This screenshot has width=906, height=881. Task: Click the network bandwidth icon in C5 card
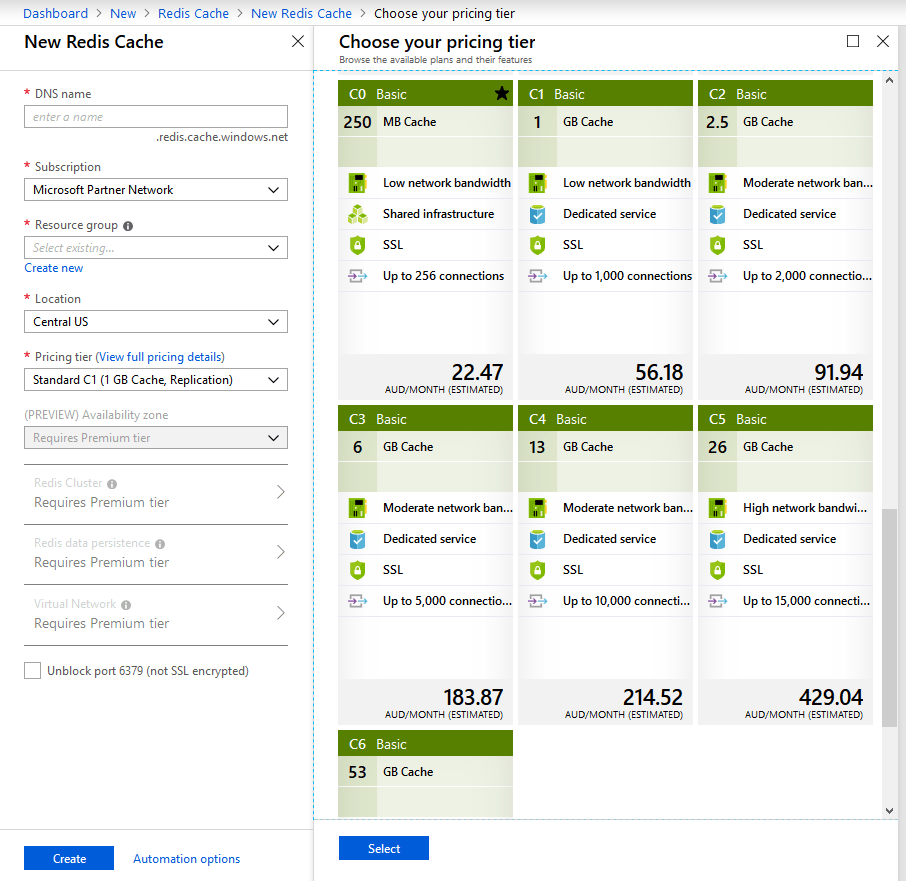(x=718, y=508)
